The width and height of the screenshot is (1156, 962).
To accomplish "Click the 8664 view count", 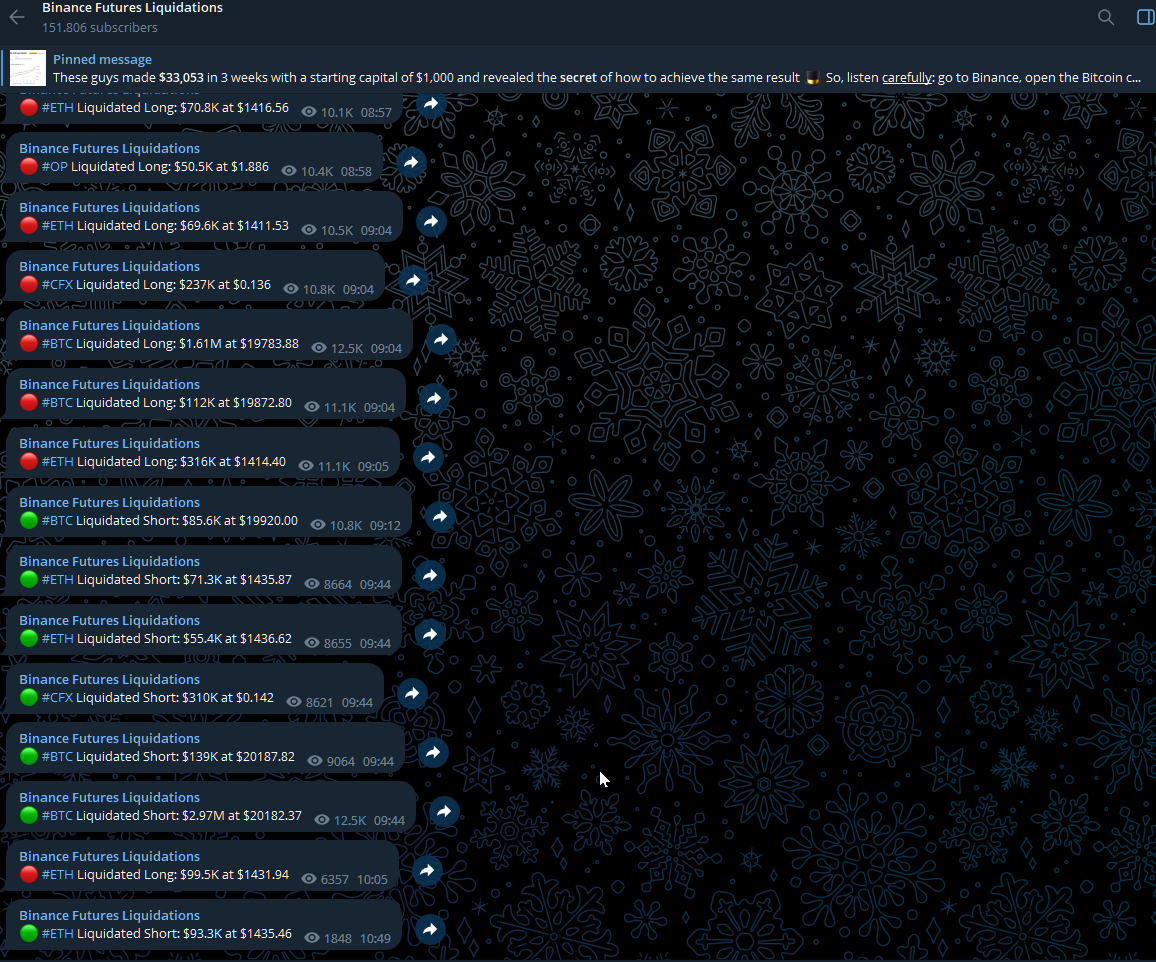I will coord(338,585).
